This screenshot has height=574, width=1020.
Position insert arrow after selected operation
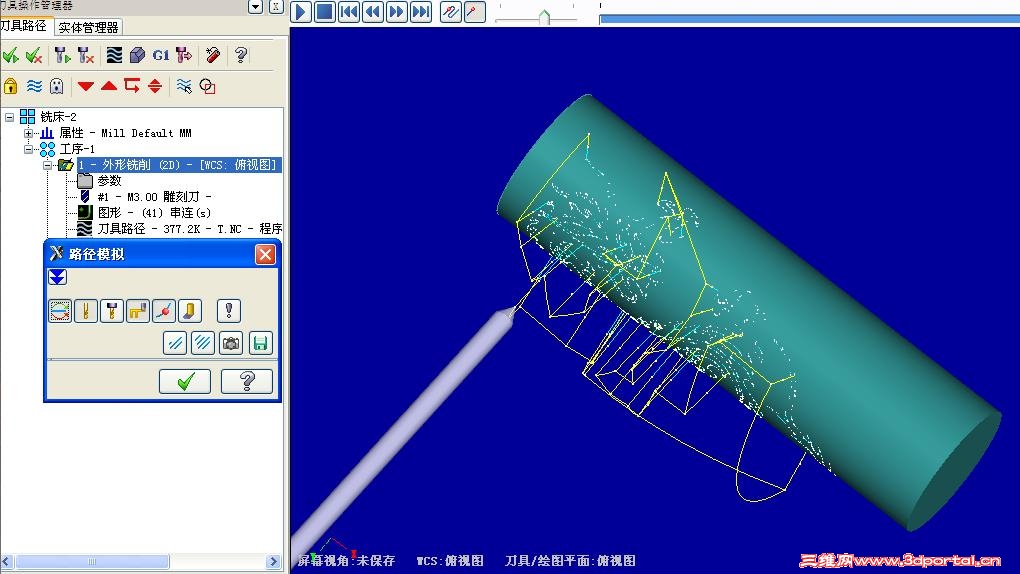(132, 86)
